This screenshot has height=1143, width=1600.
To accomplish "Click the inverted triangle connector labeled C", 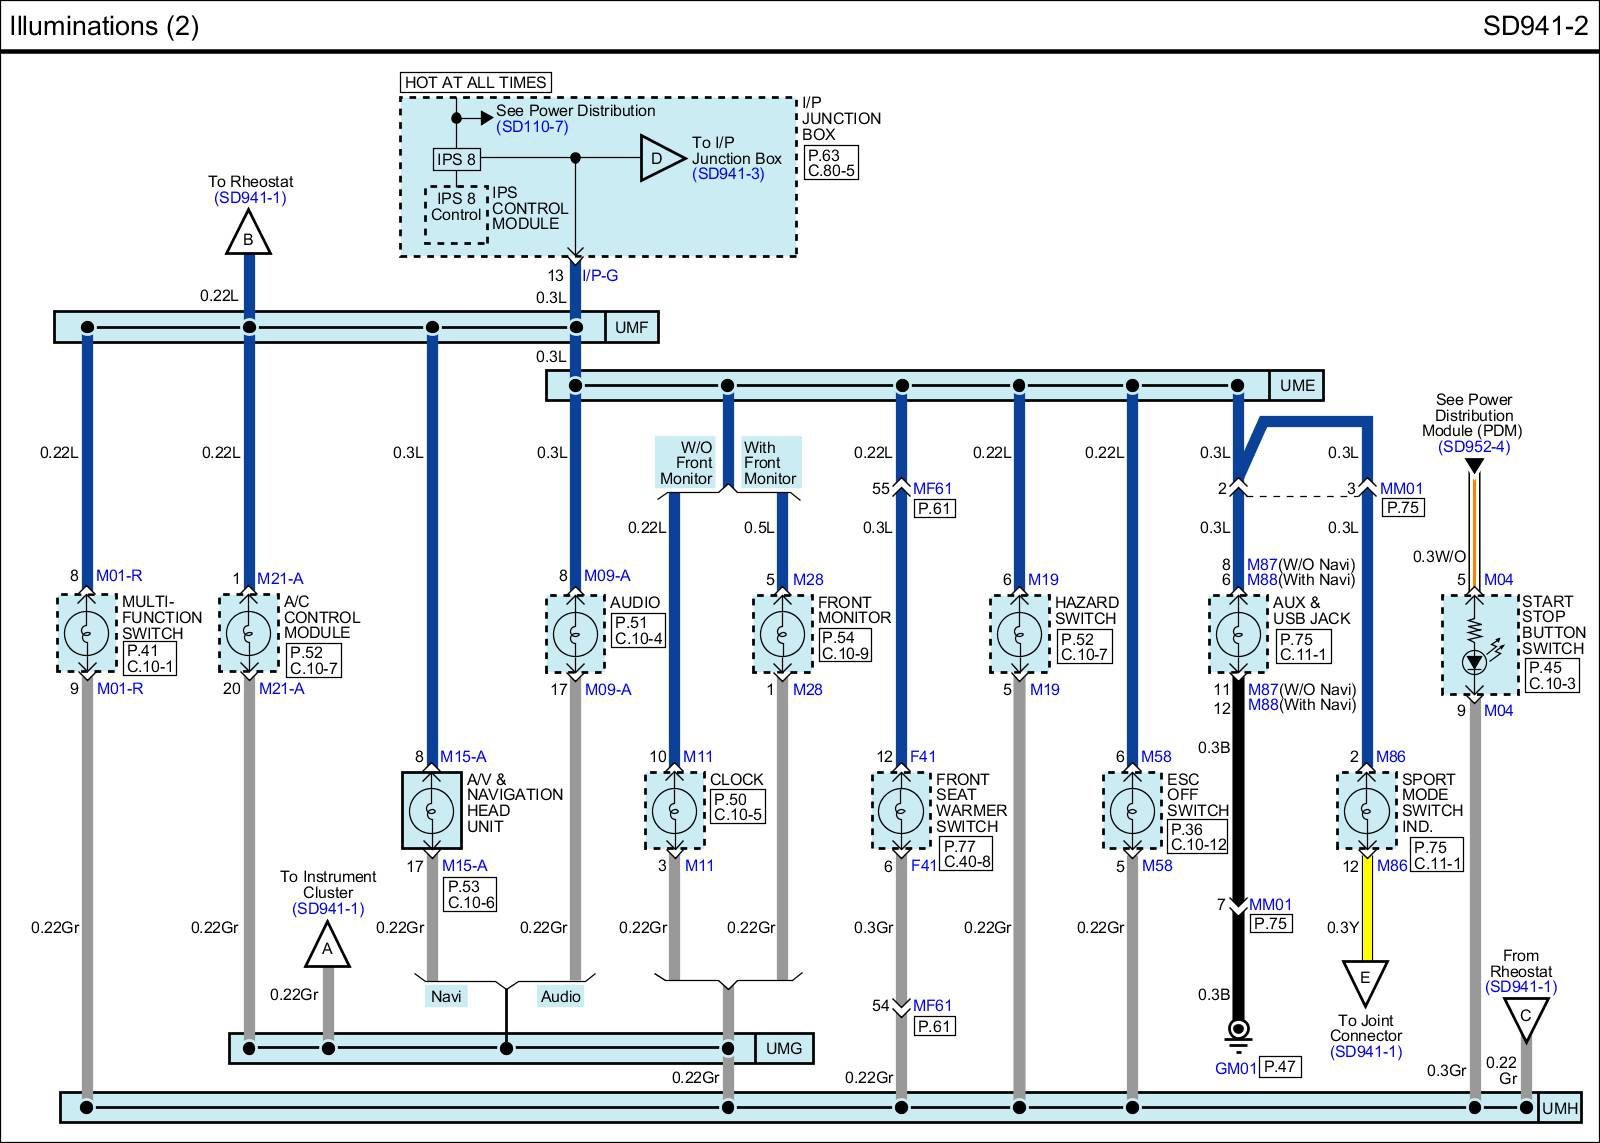I will [1525, 1018].
